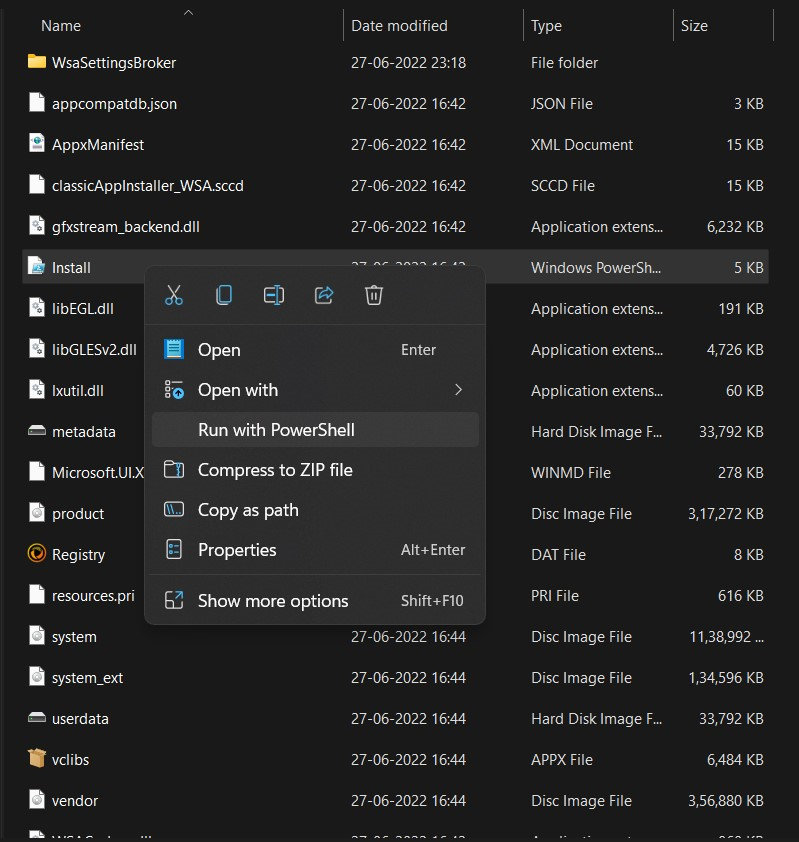Click the gfxstream_backend.dll file icon
This screenshot has width=799, height=842.
pyautogui.click(x=37, y=226)
